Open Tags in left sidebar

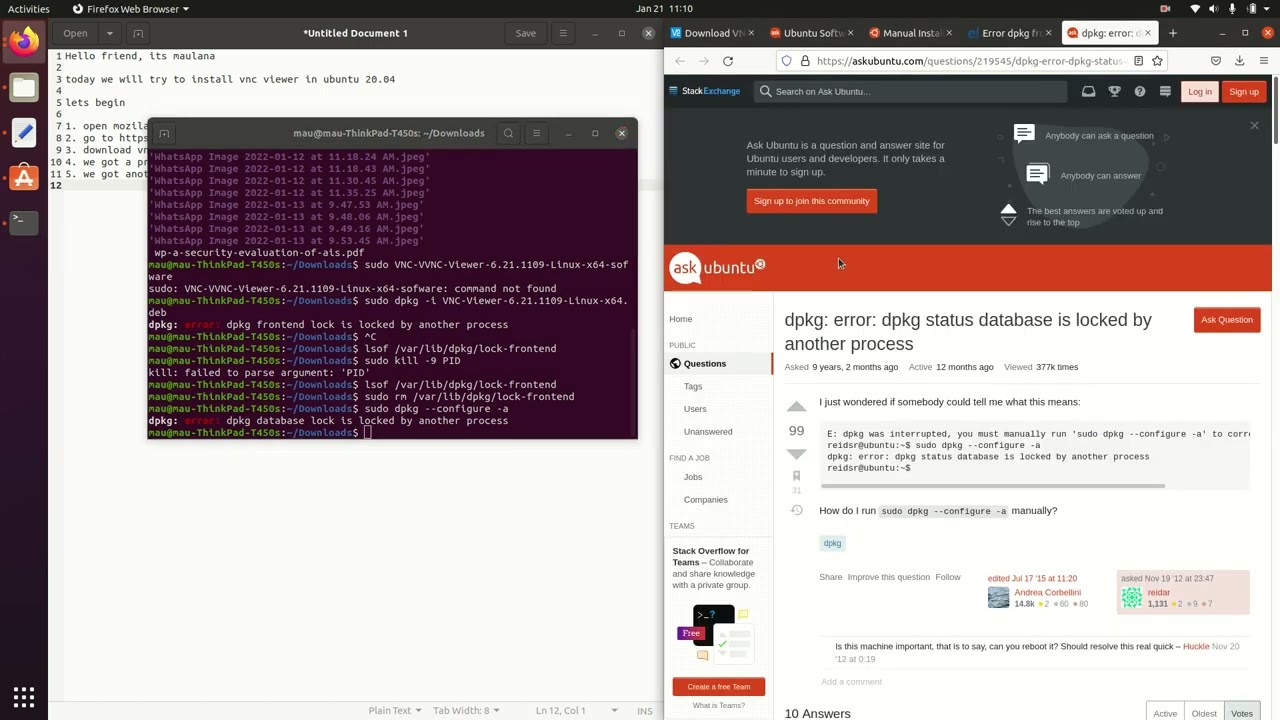tap(693, 386)
